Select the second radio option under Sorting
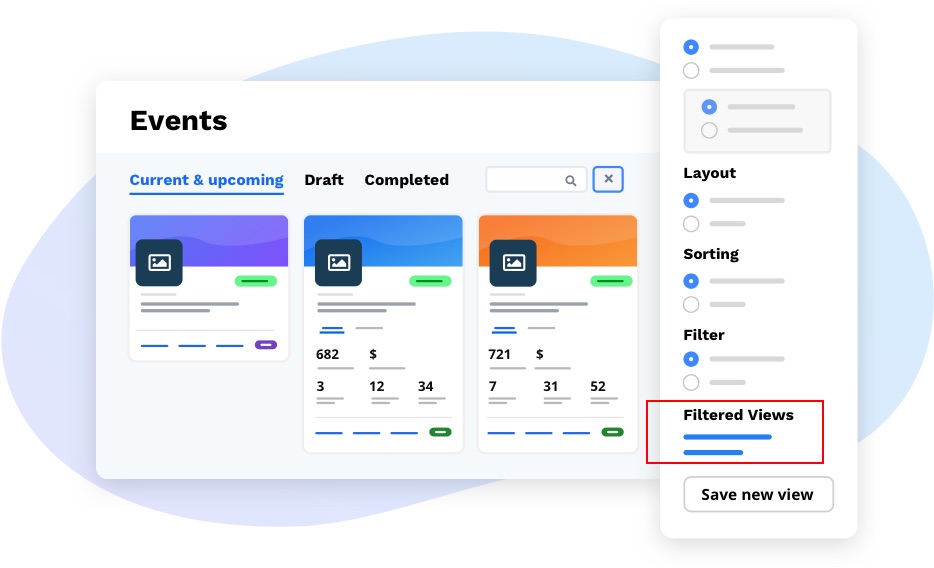 [691, 304]
